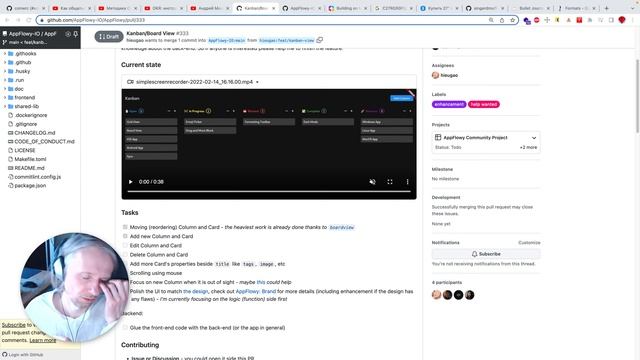Click 'the design' link in tasks
Viewport: 640px width, 360px height.
click(196, 291)
